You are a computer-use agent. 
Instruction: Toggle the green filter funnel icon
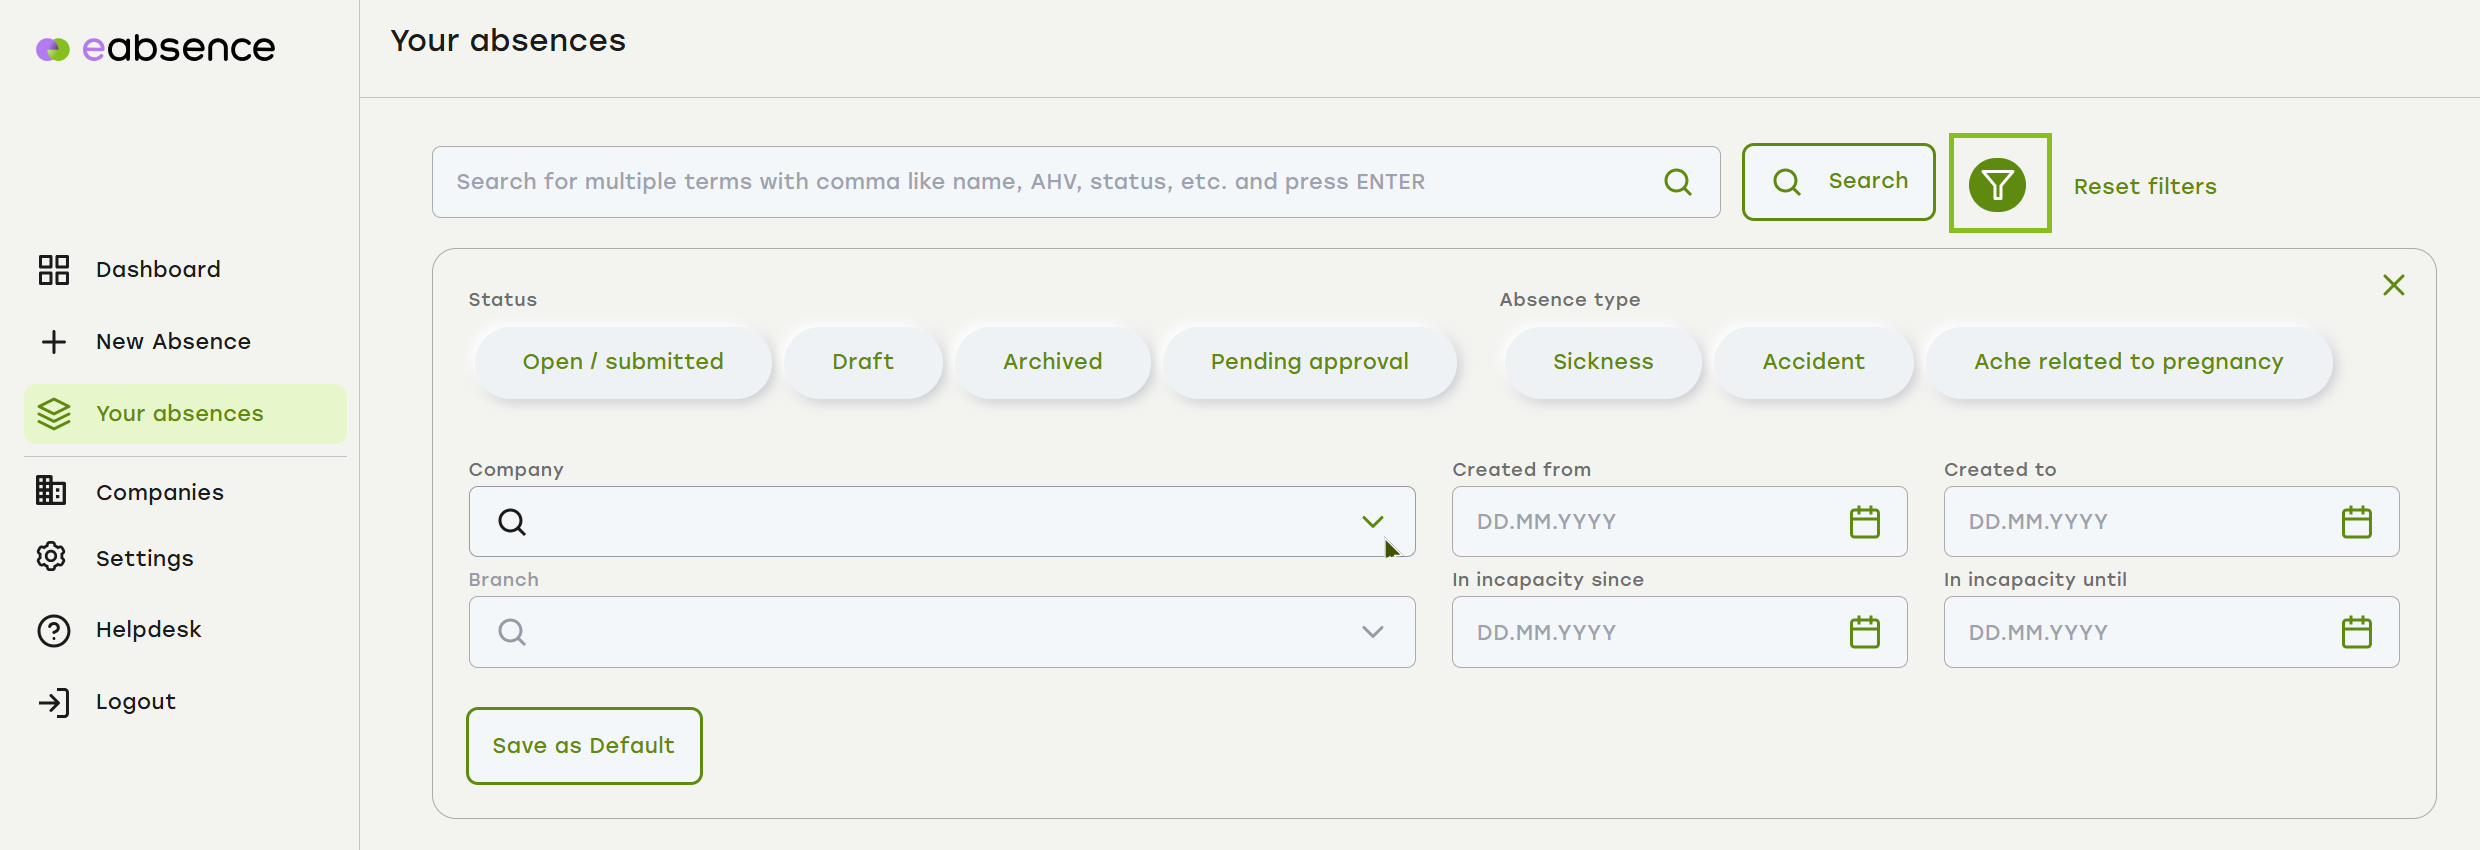tap(1999, 184)
